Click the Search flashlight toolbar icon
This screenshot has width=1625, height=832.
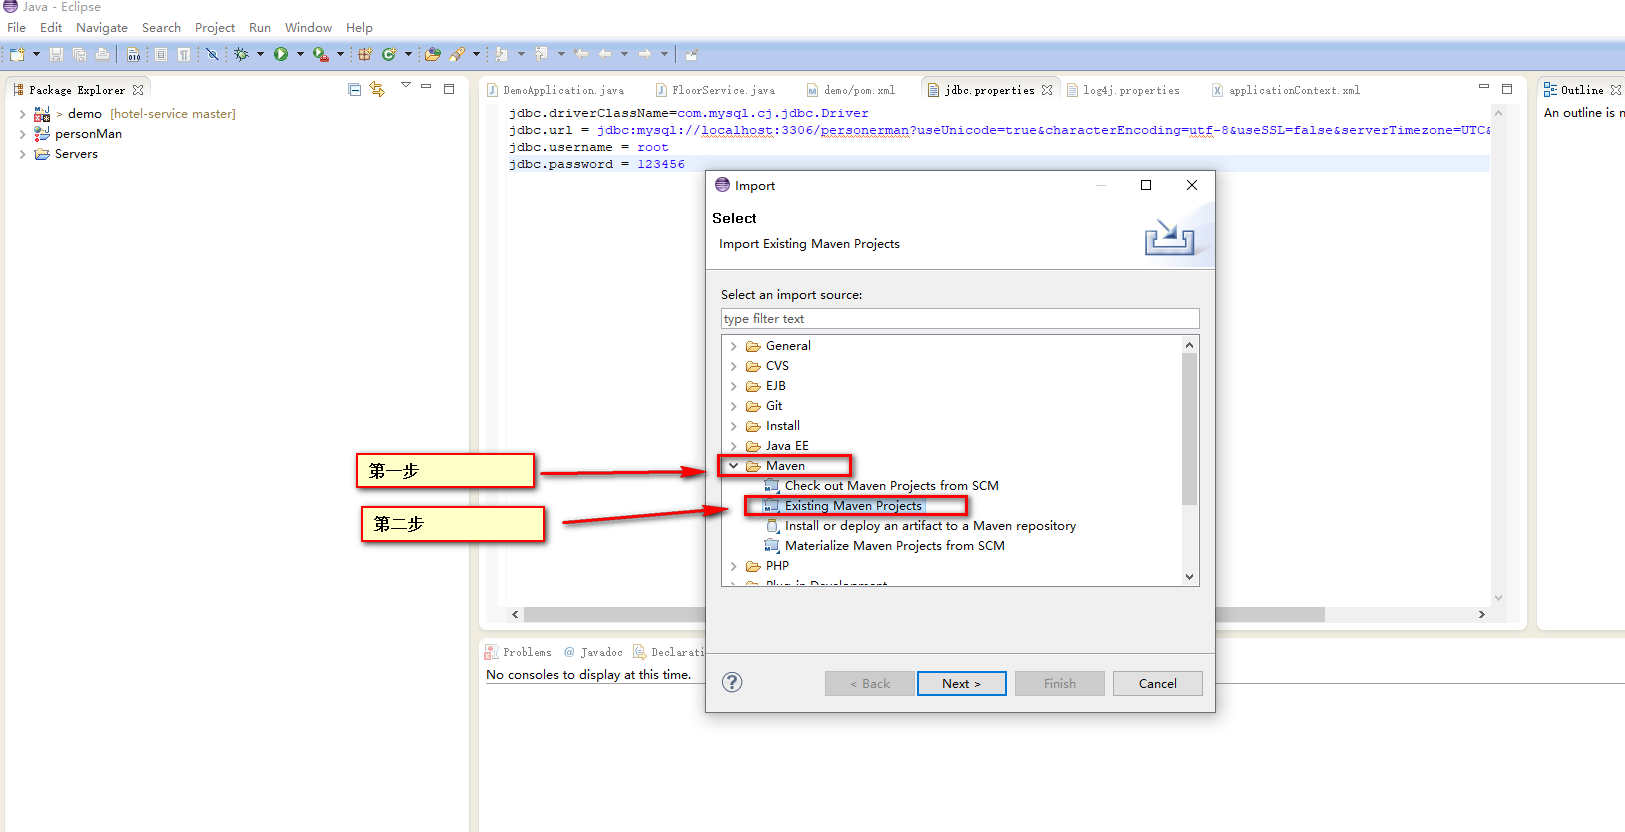(x=457, y=54)
